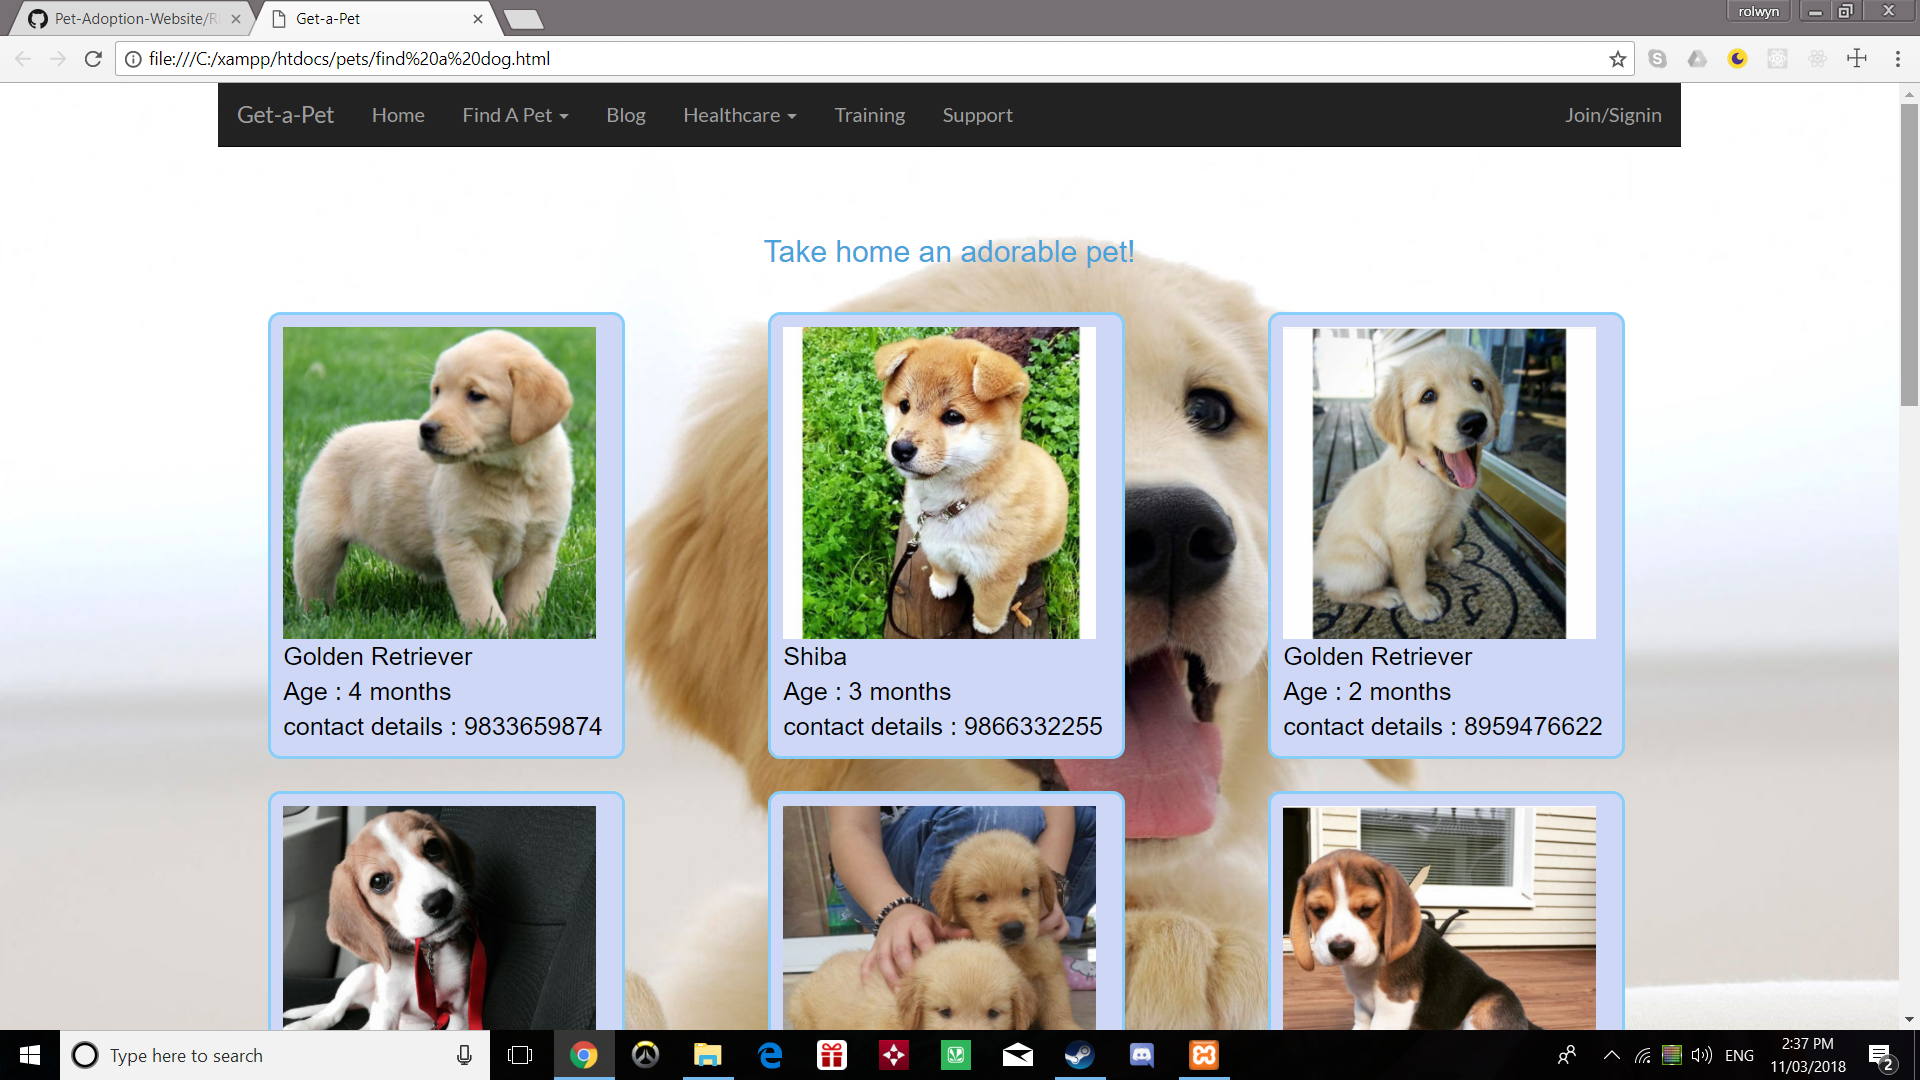Reload the page with the refresh icon
The image size is (1920, 1080).
point(93,59)
